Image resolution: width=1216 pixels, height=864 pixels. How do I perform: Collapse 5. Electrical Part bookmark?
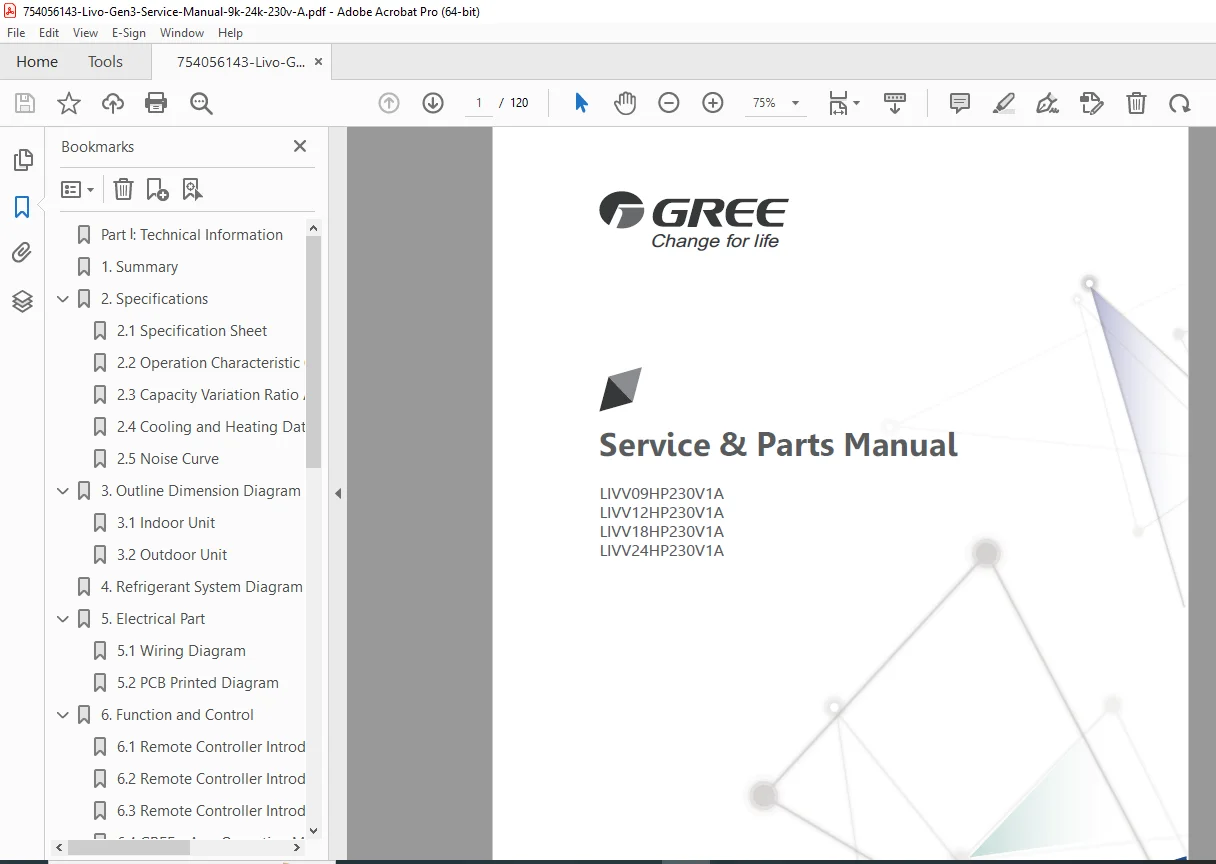(63, 619)
